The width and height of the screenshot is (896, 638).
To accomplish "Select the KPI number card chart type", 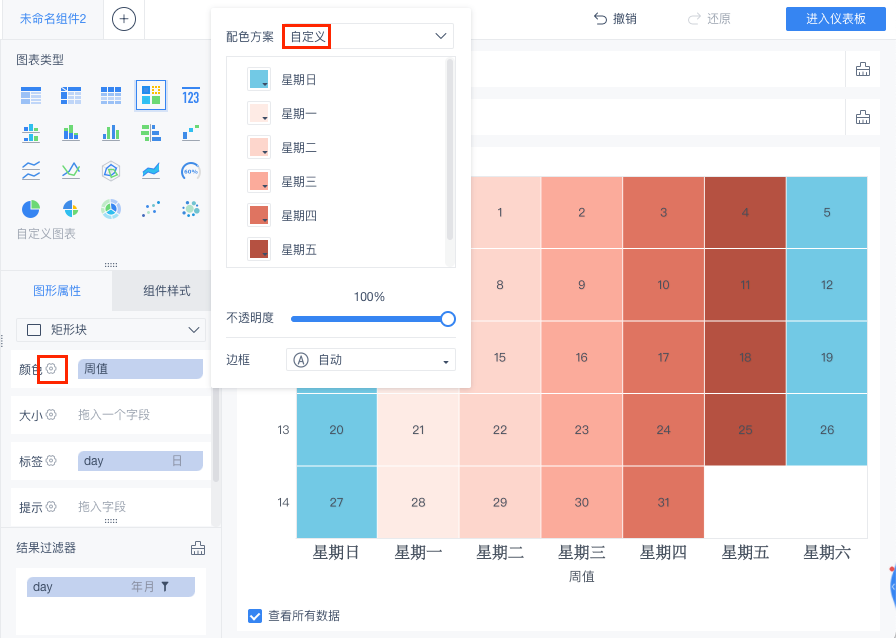I will point(191,96).
